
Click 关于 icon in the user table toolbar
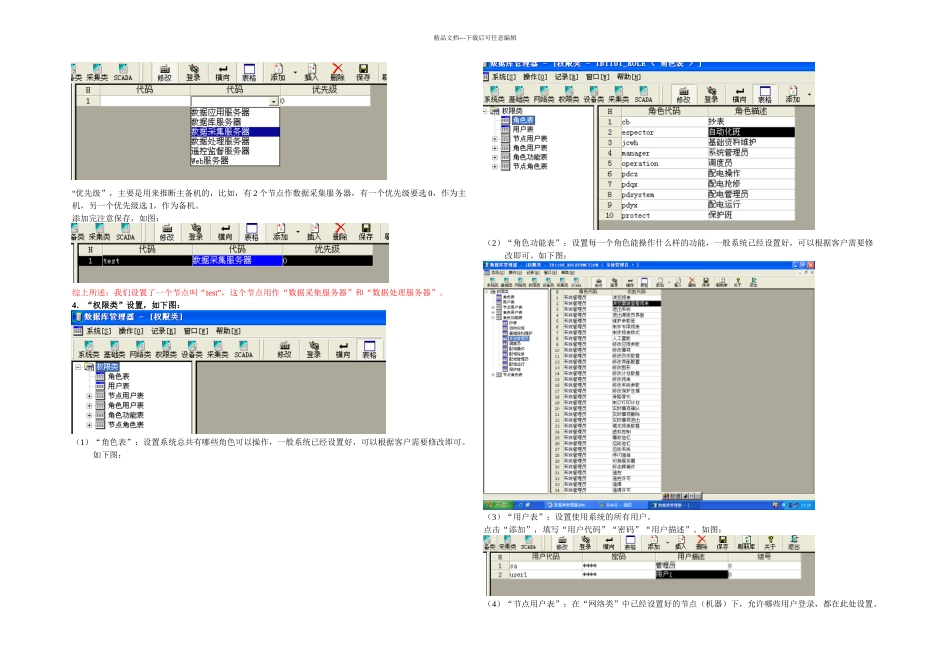(770, 542)
